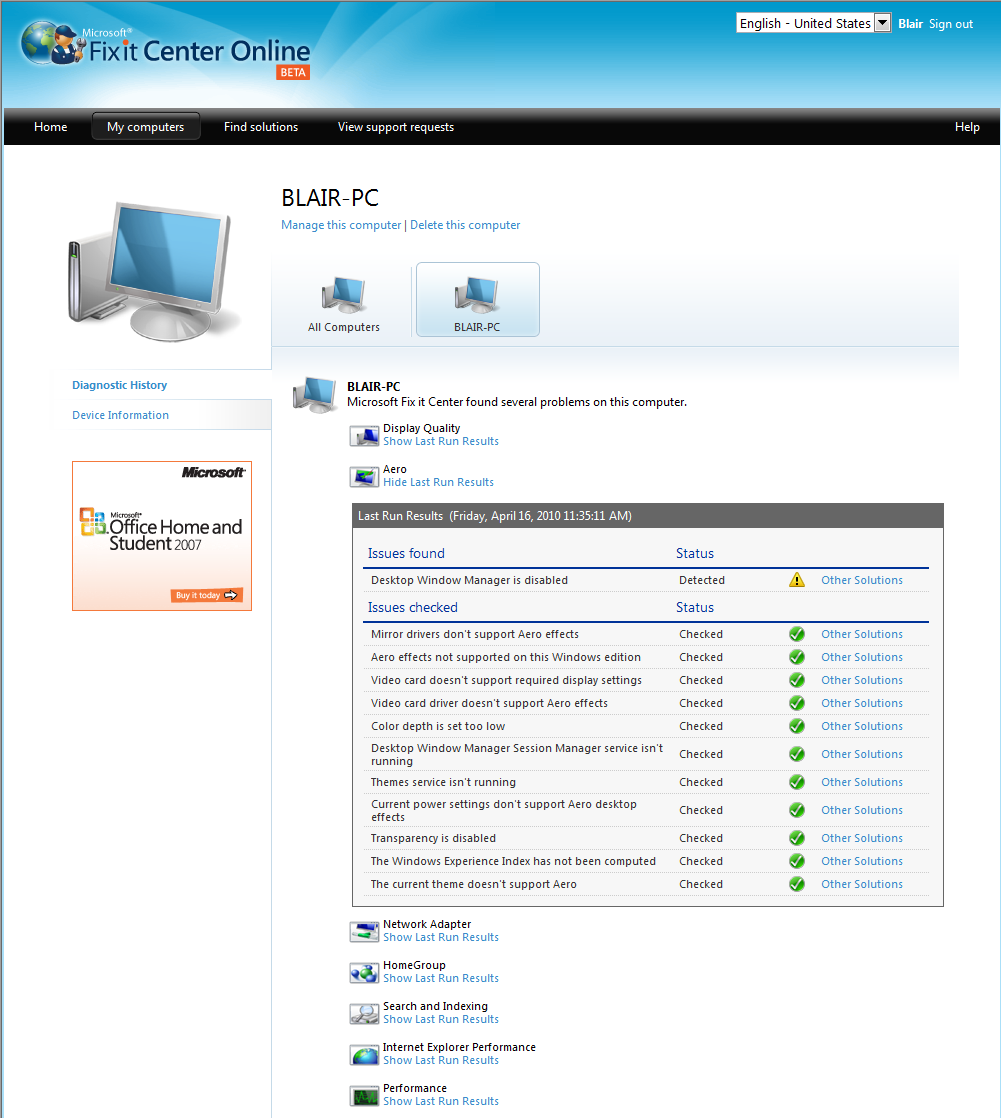This screenshot has height=1118, width=1001.
Task: Click the Last Run Results header bar
Action: pyautogui.click(x=647, y=516)
